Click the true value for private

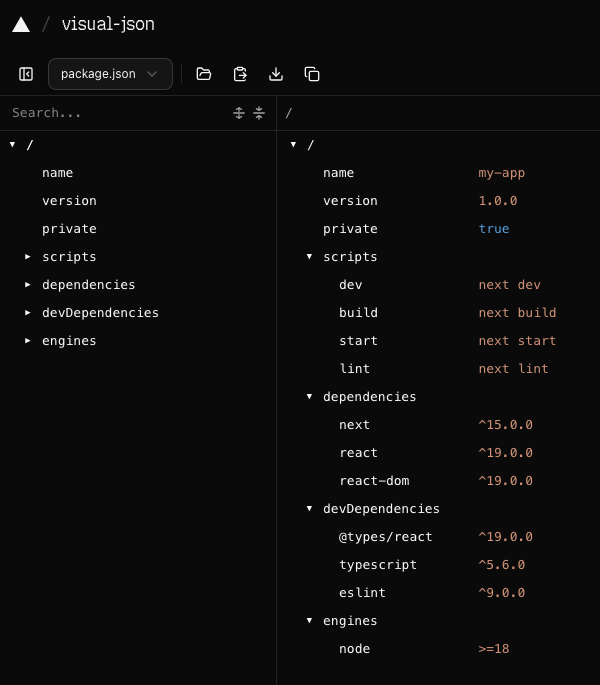point(494,229)
